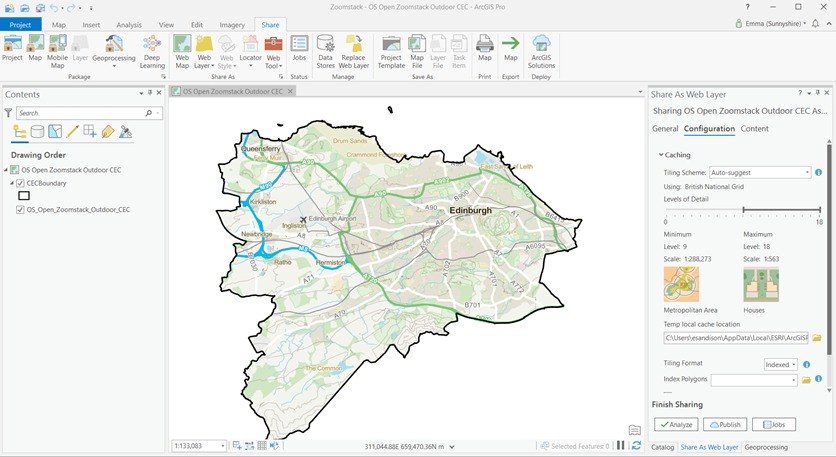Open the General tab in share pane
The width and height of the screenshot is (836, 457).
click(x=665, y=129)
